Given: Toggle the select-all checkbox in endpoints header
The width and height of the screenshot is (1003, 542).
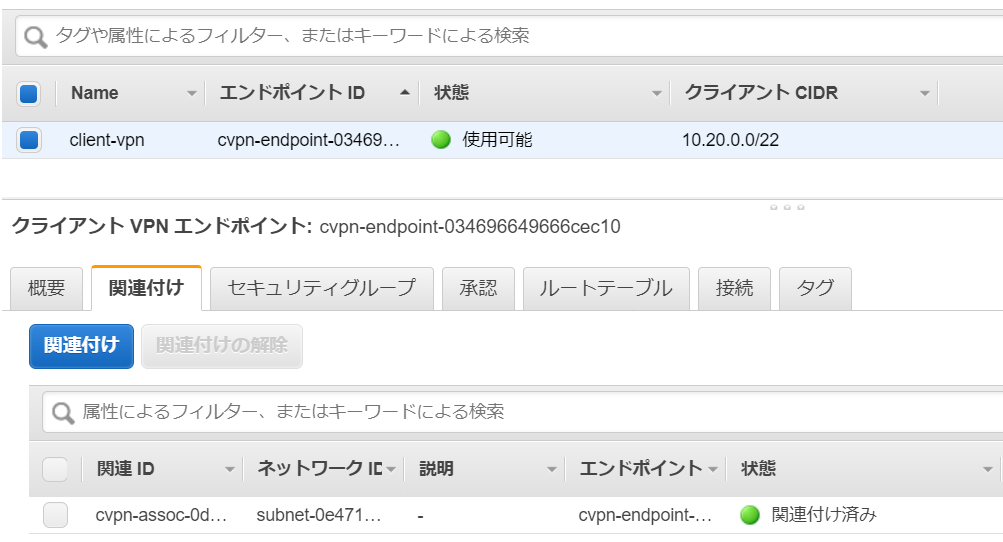Looking at the screenshot, I should click(29, 93).
